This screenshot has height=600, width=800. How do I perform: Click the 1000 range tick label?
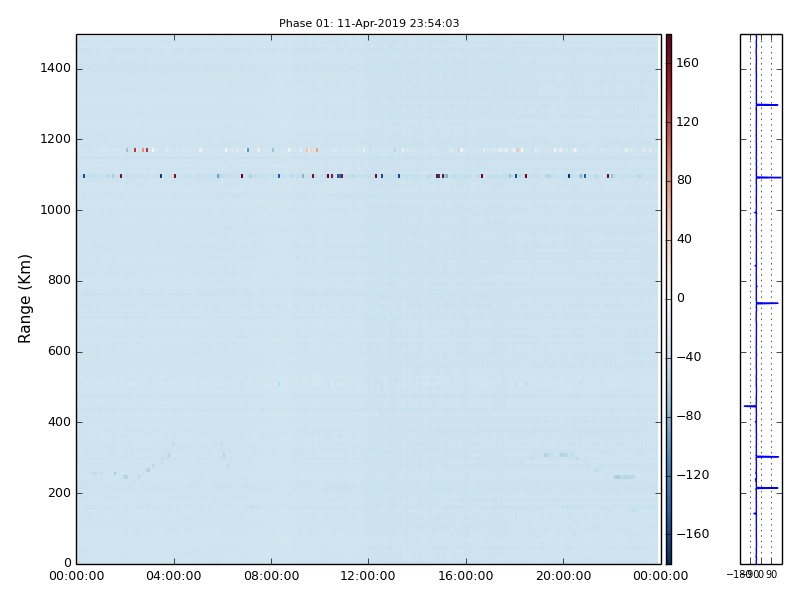(x=56, y=210)
